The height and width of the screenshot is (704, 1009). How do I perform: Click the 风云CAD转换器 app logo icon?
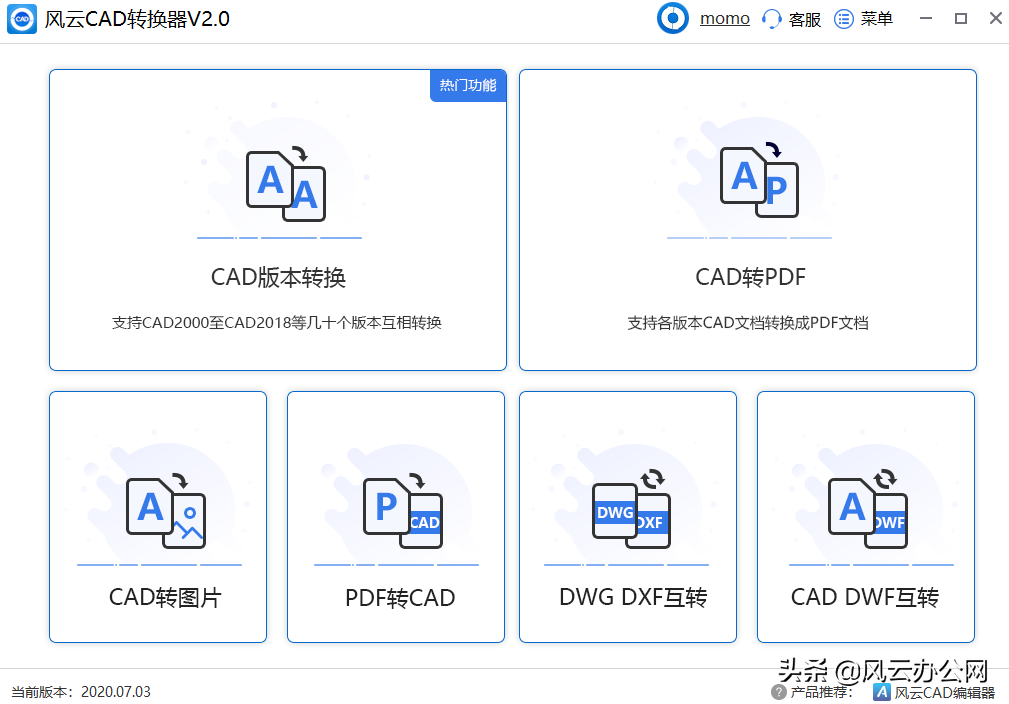[22, 19]
